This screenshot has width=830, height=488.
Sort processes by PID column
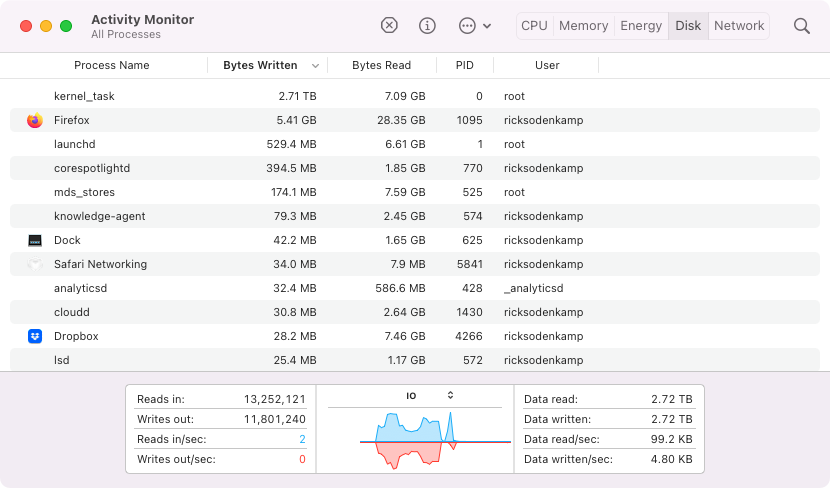tap(465, 66)
